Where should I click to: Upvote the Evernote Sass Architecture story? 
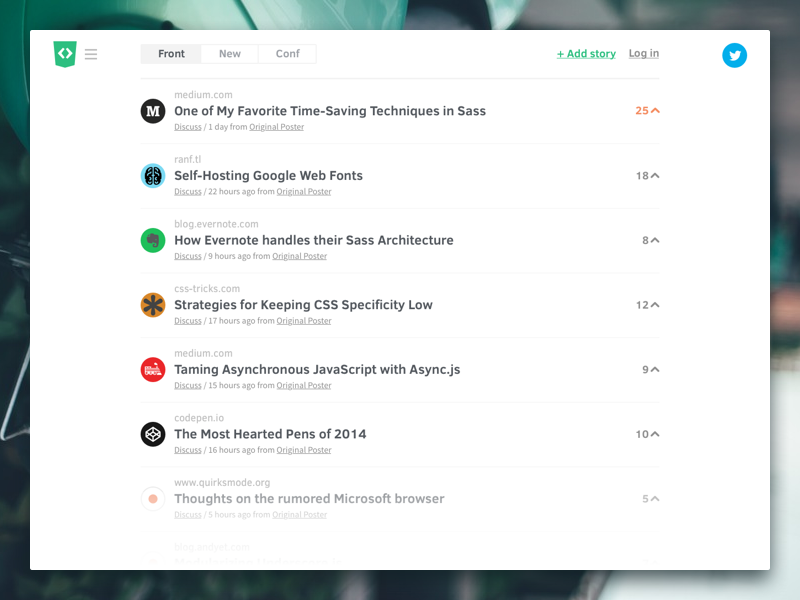coord(655,241)
